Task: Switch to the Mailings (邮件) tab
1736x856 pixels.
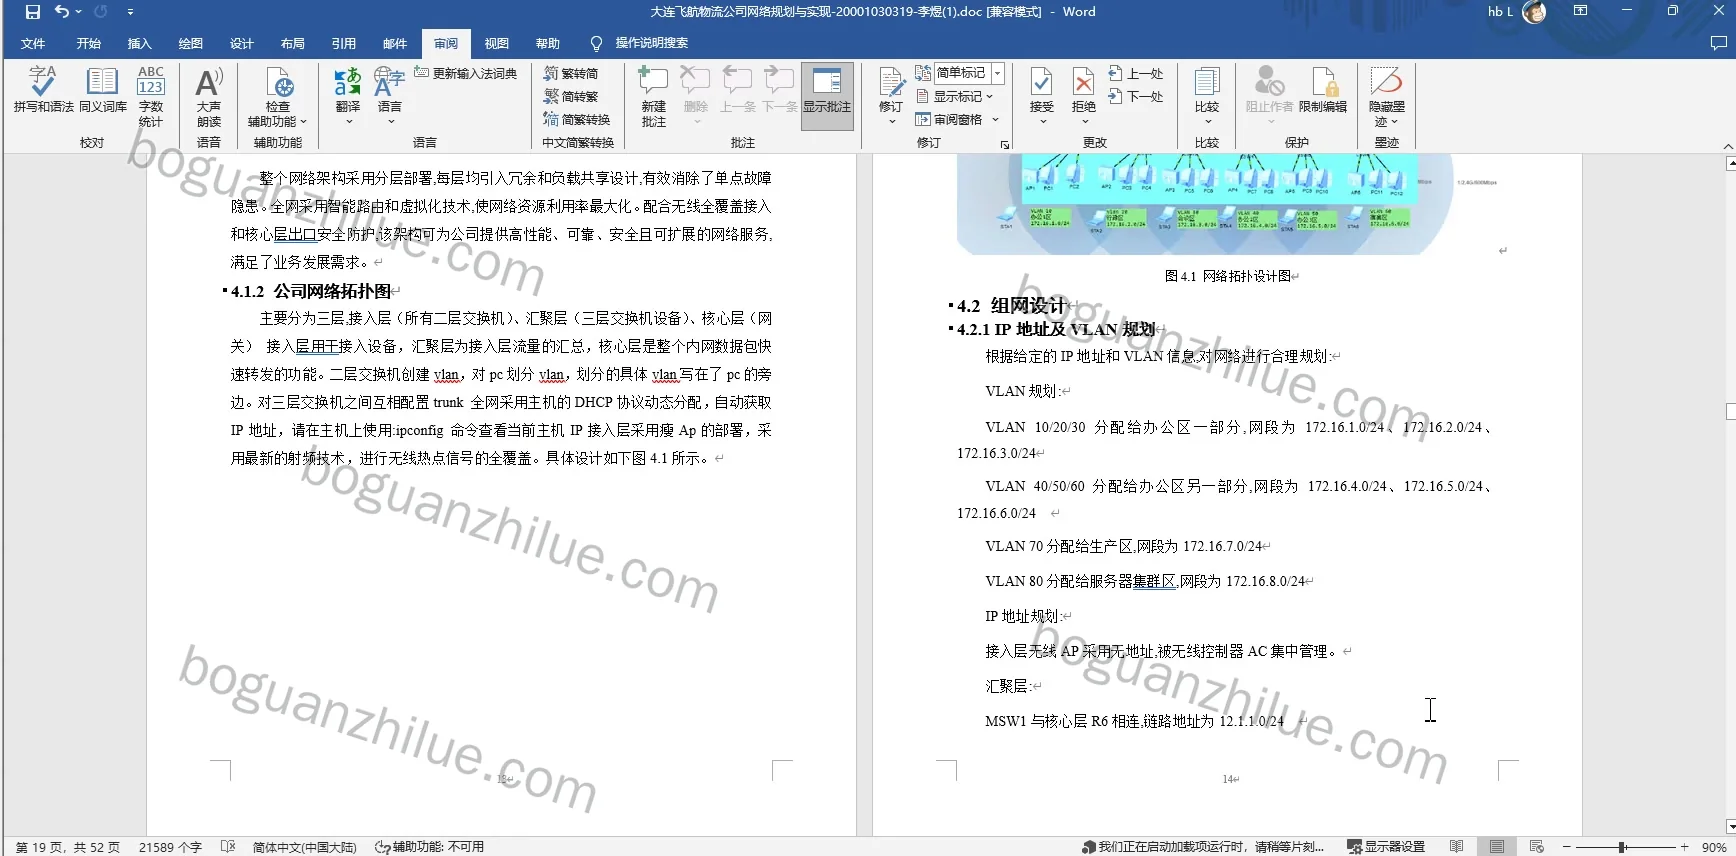Action: click(x=395, y=43)
